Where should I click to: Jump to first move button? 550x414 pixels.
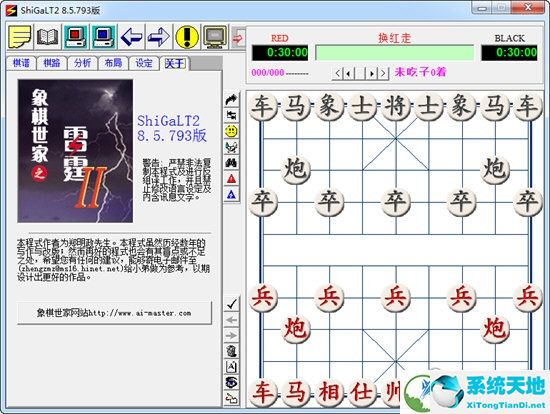pos(337,73)
